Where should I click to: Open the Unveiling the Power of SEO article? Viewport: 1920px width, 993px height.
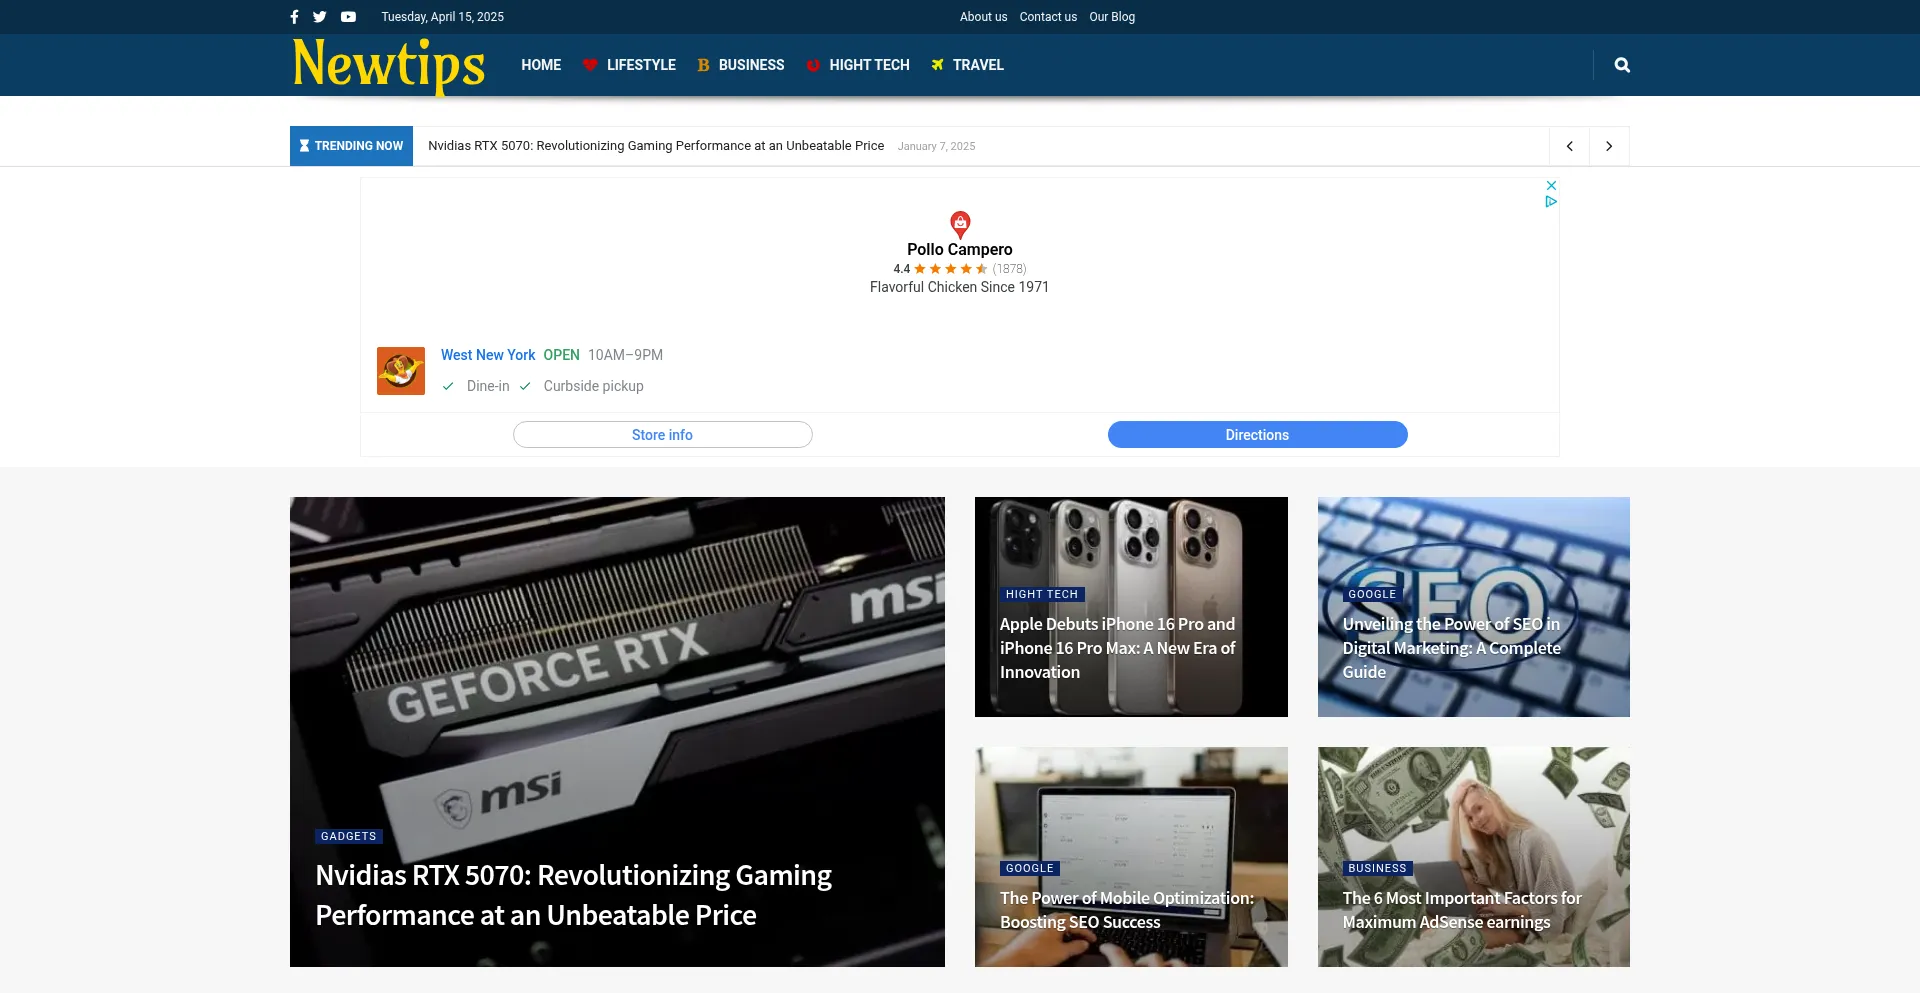tap(1451, 648)
